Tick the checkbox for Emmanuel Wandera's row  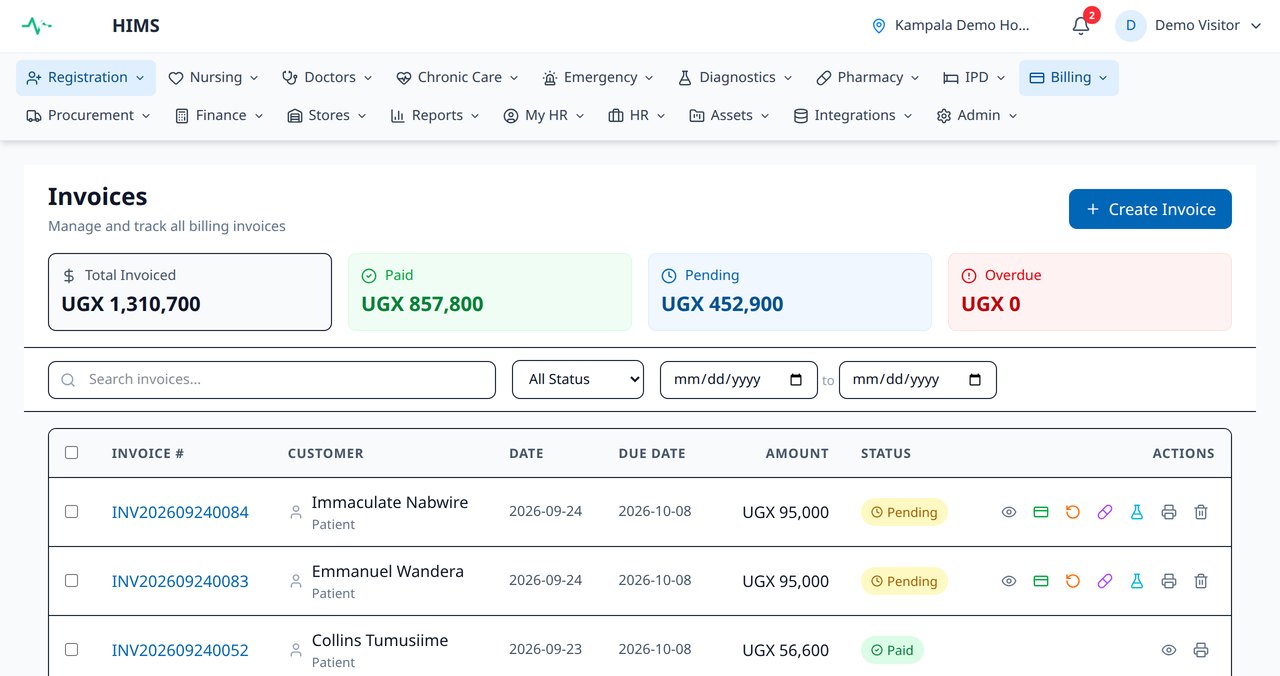click(71, 581)
